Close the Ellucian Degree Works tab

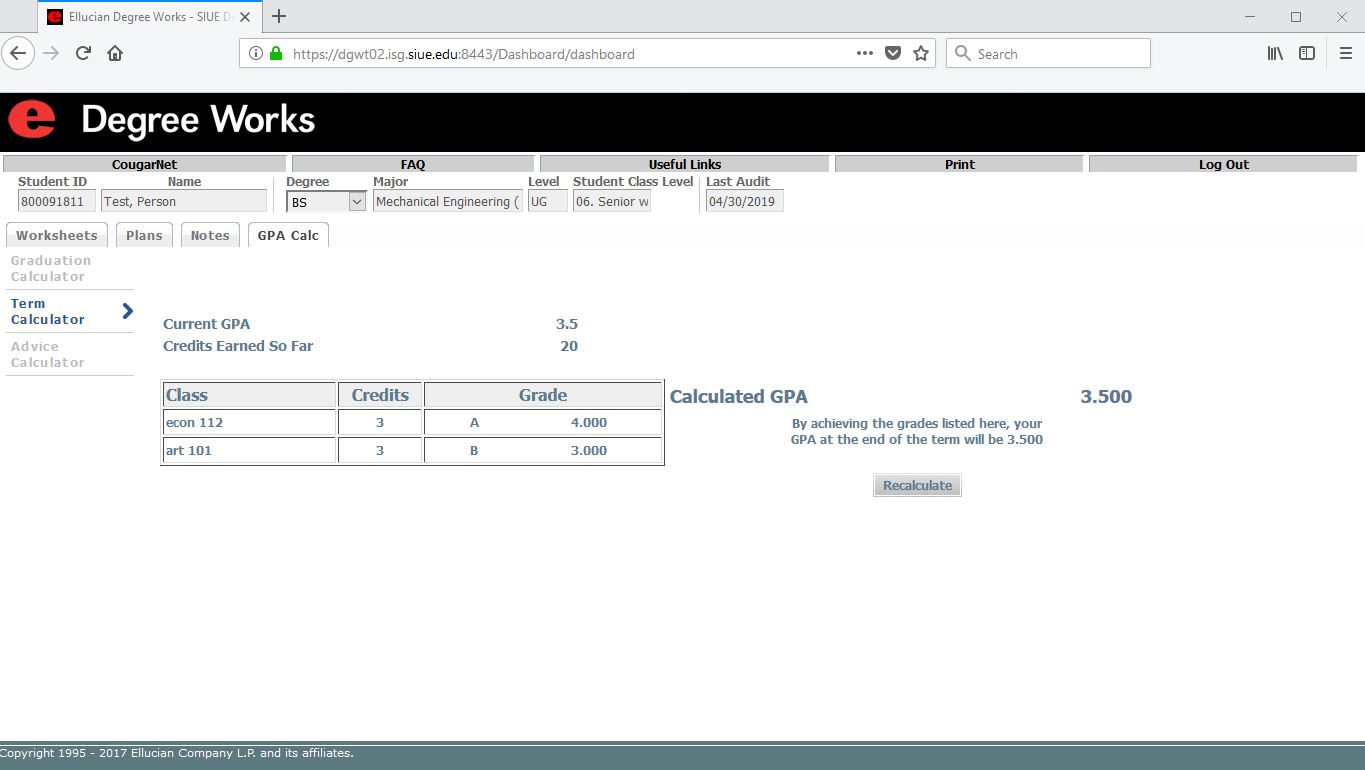click(245, 17)
